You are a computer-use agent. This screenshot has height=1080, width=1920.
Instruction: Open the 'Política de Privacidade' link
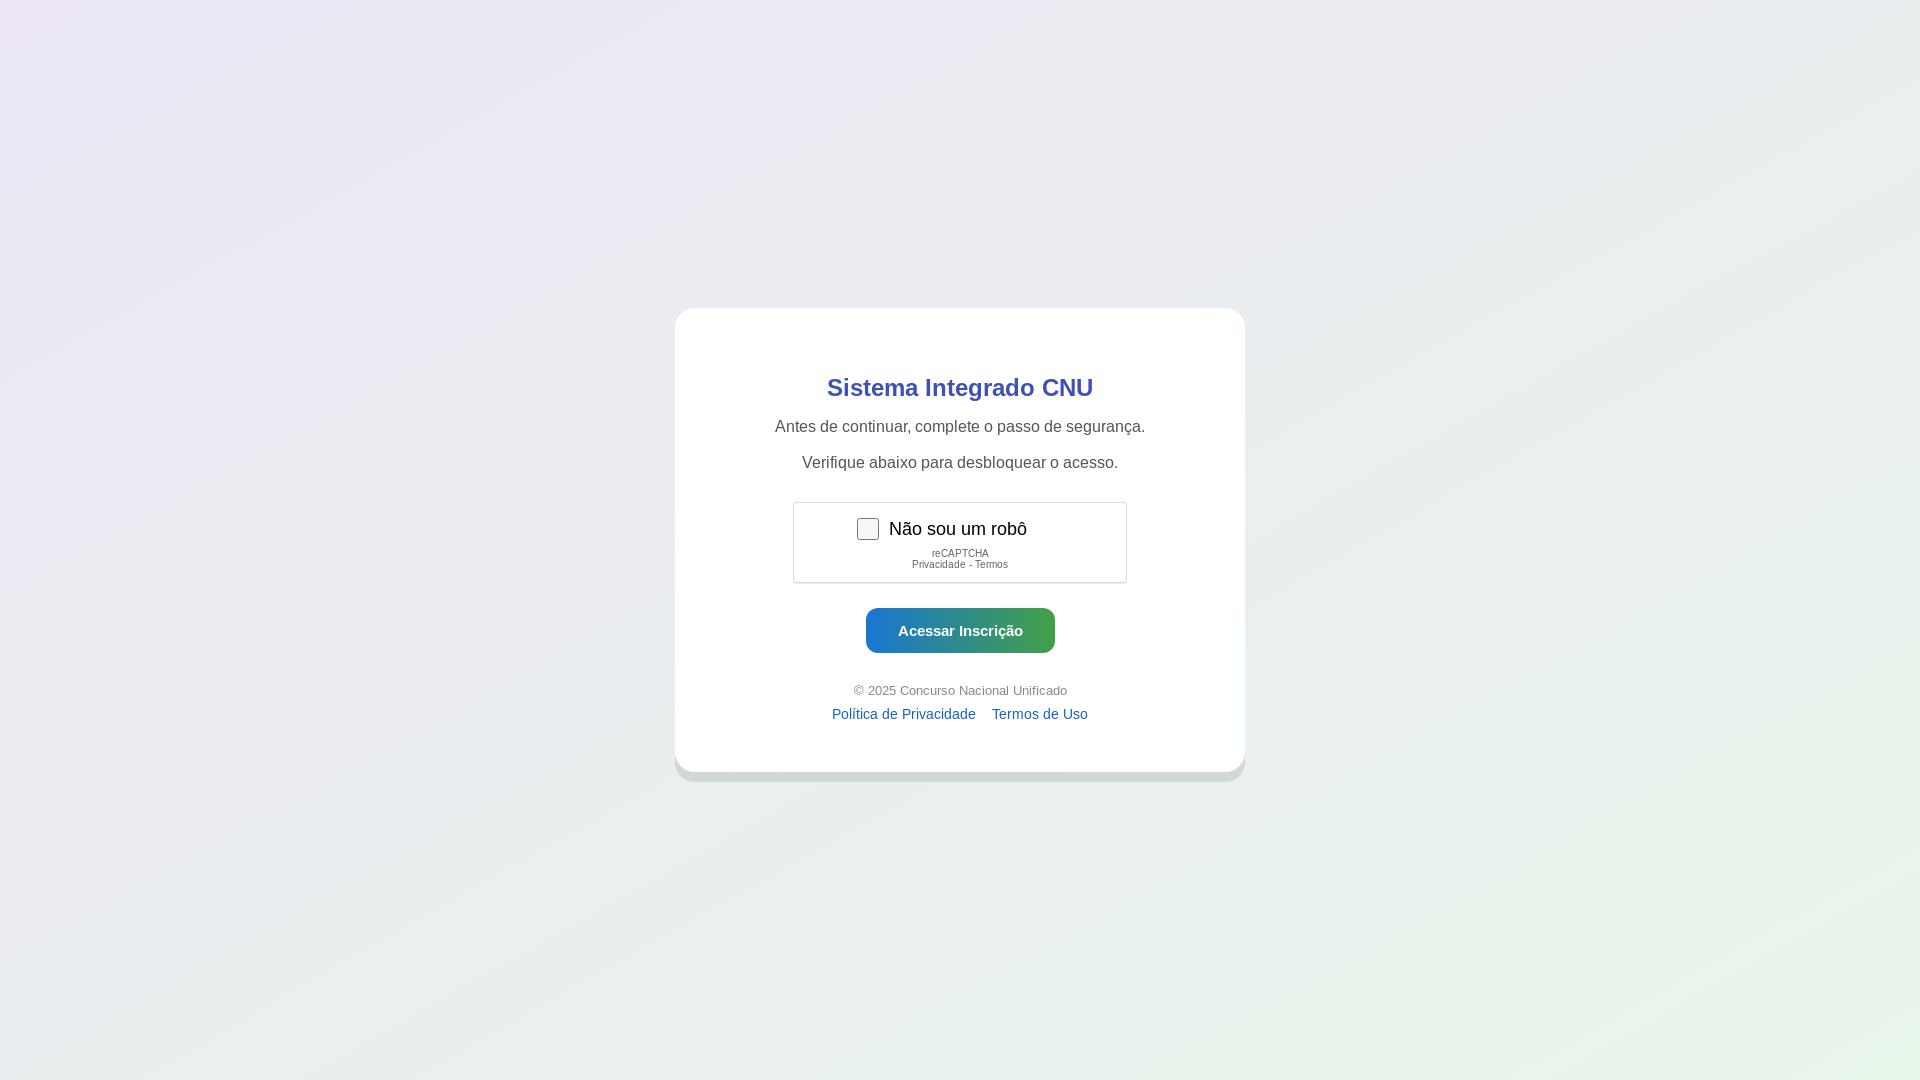pos(903,714)
